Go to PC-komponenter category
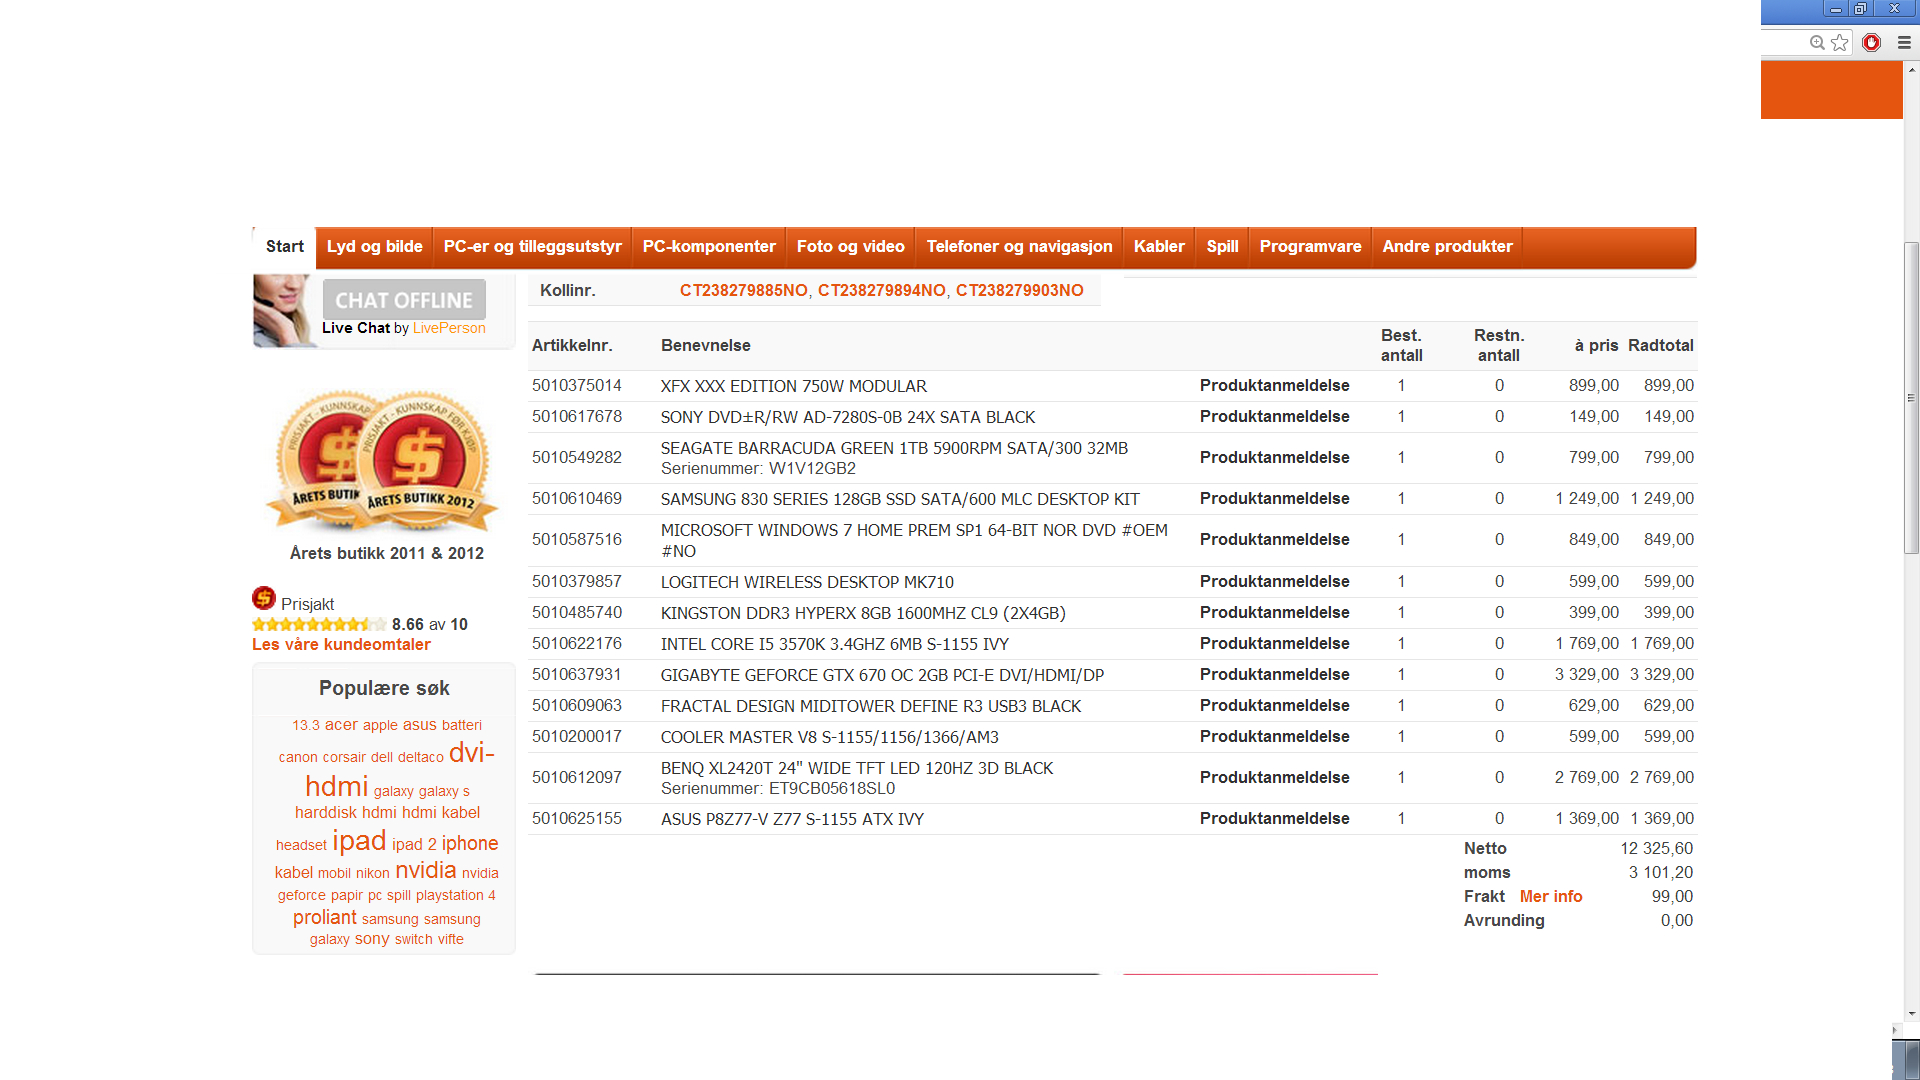The image size is (1920, 1080). 709,247
